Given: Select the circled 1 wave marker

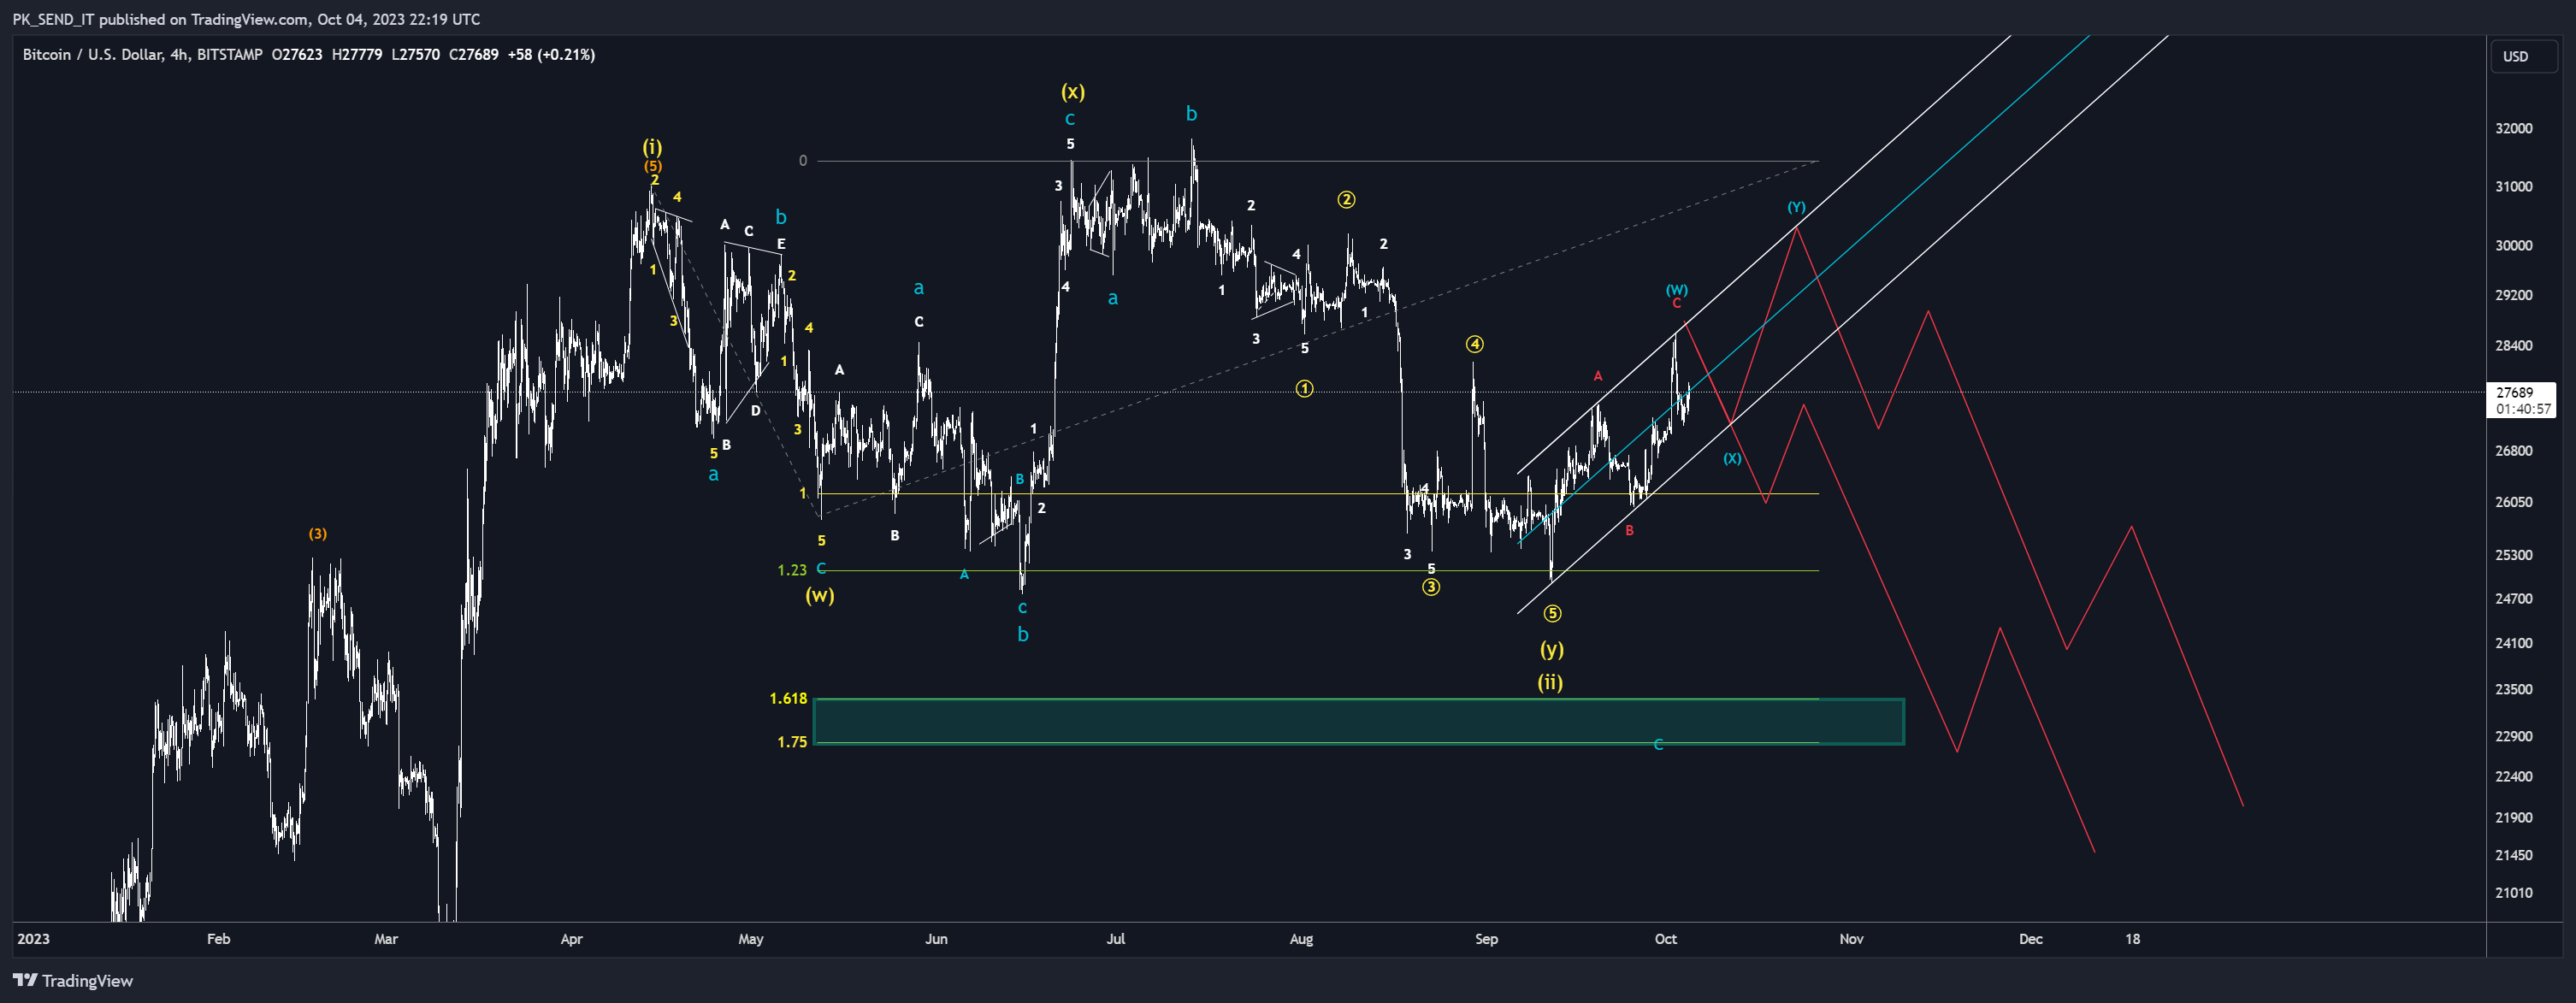Looking at the screenshot, I should coord(1304,388).
